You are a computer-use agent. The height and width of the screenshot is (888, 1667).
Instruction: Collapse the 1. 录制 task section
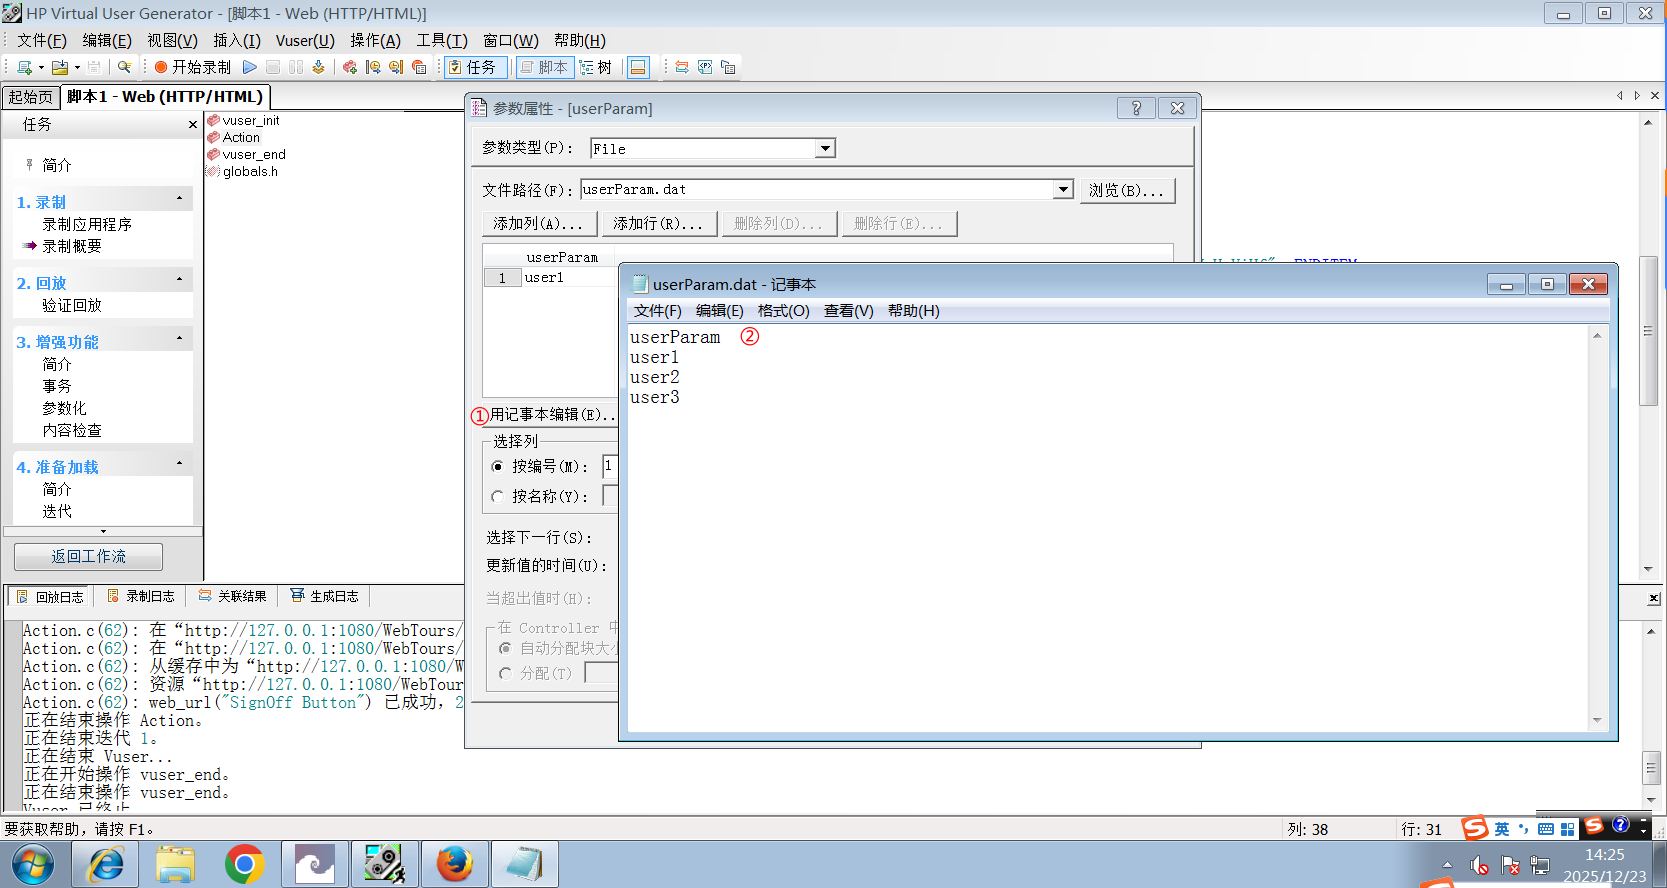click(x=180, y=199)
